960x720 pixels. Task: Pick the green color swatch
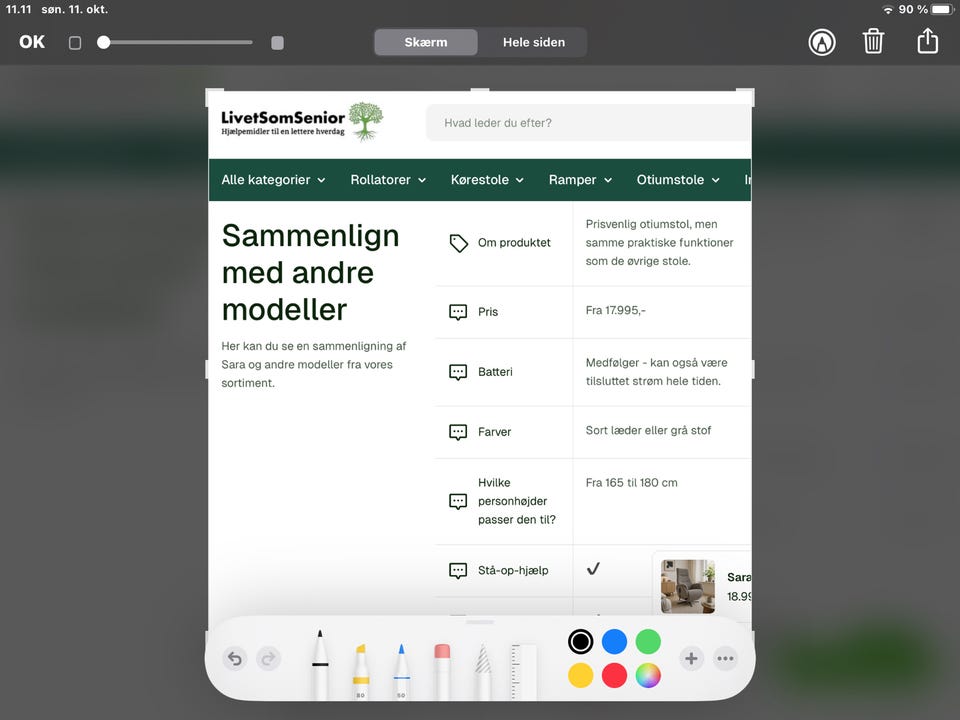648,642
